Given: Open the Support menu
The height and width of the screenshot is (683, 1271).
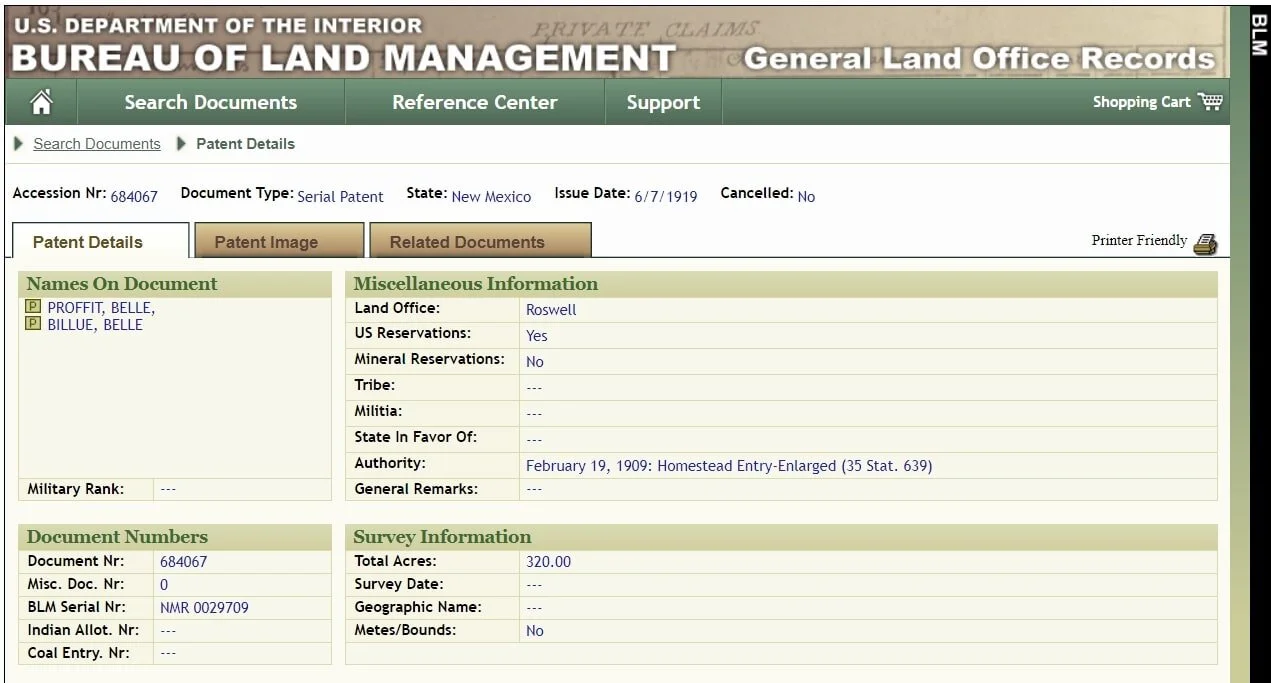Looking at the screenshot, I should pyautogui.click(x=663, y=102).
